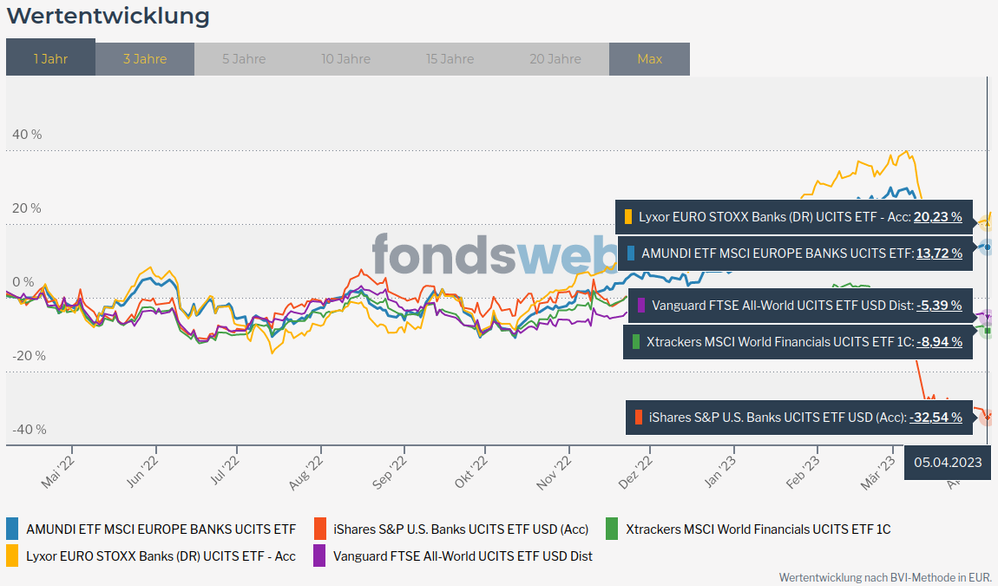The height and width of the screenshot is (586, 998).
Task: Choose the 10 Jahre period tab
Action: click(345, 59)
